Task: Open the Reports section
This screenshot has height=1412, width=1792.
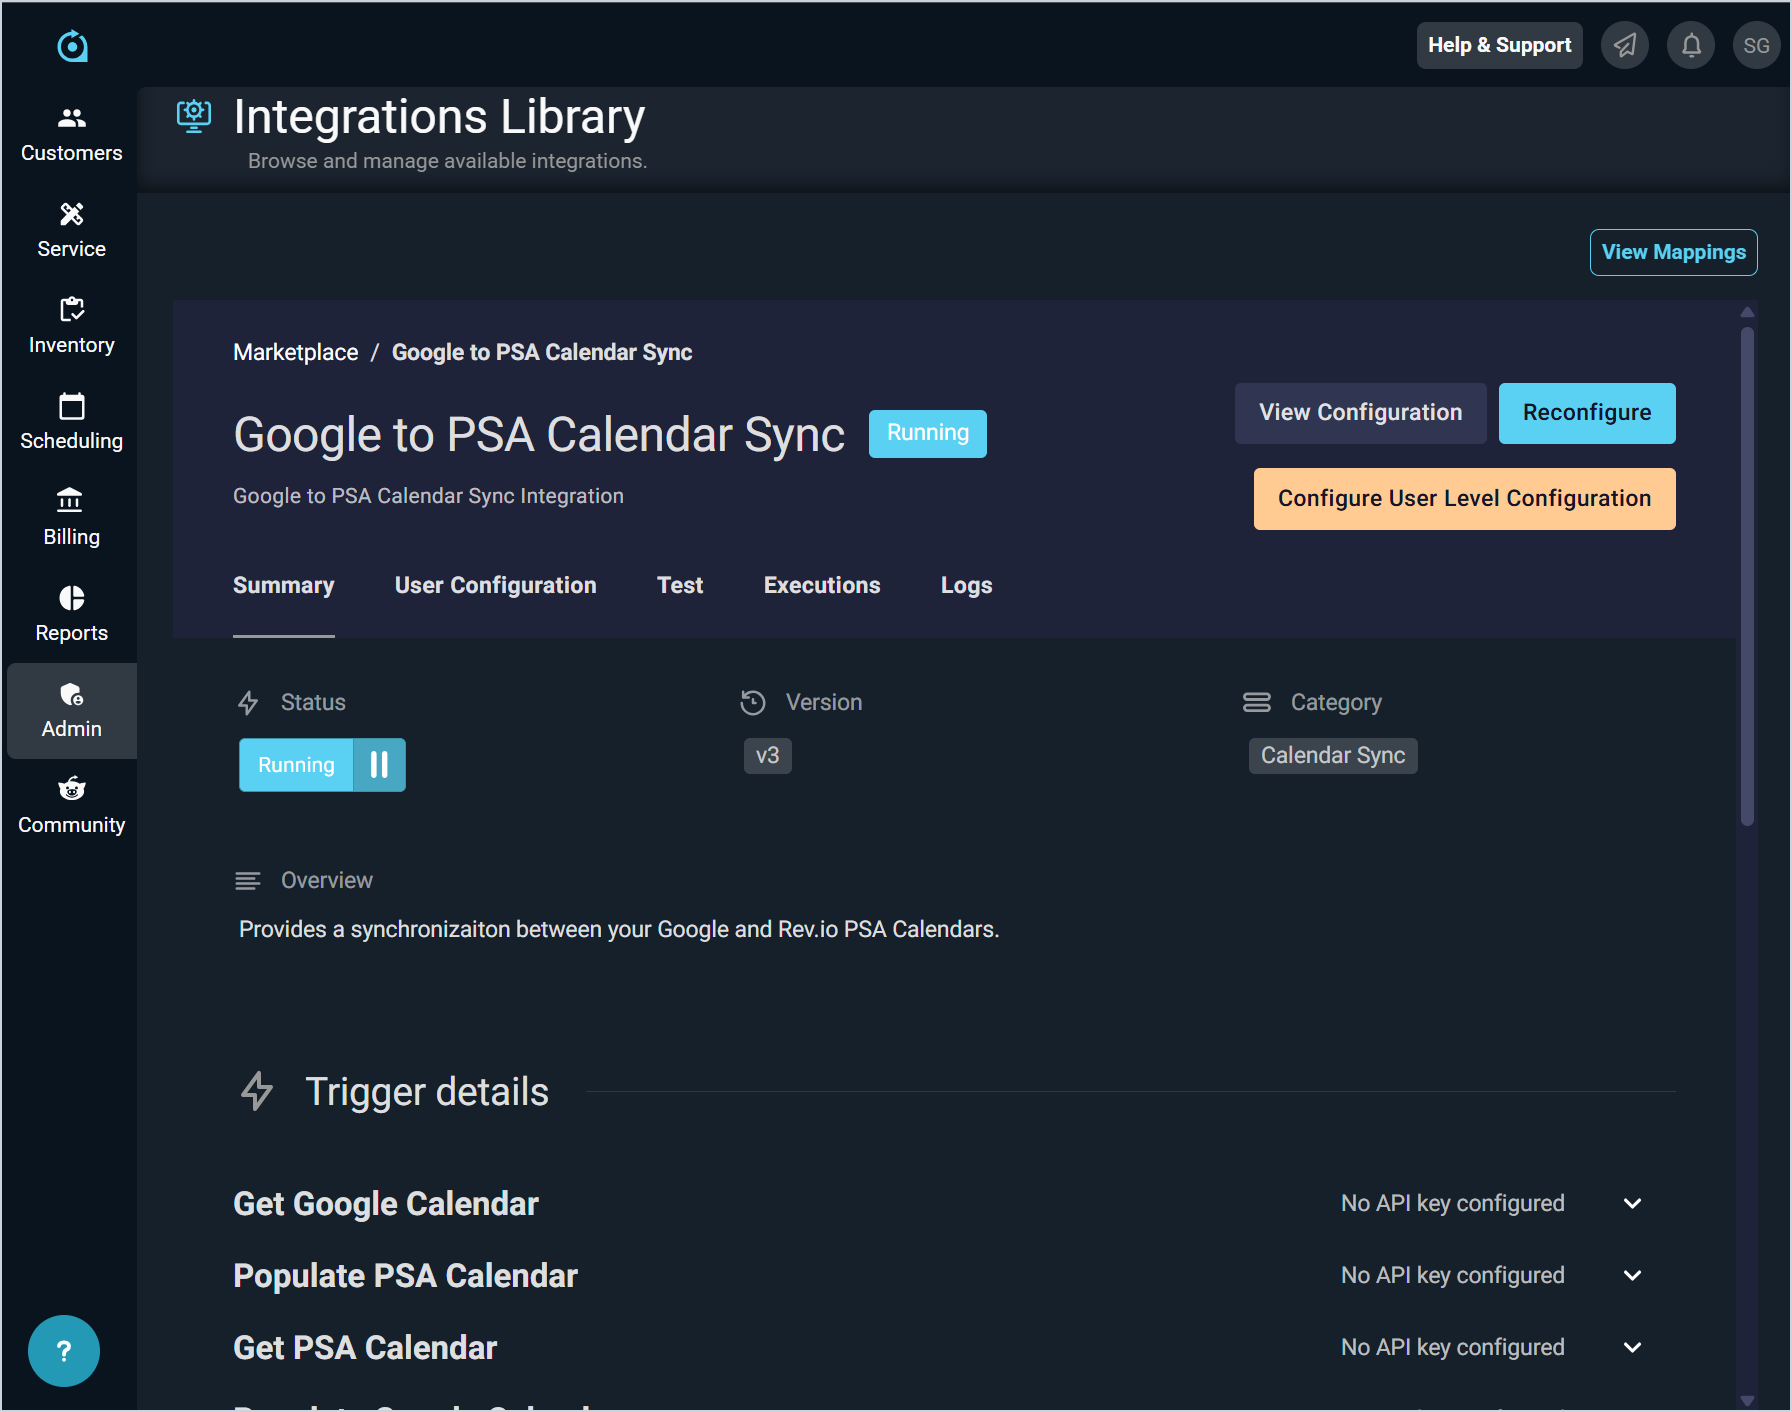Action: click(71, 614)
